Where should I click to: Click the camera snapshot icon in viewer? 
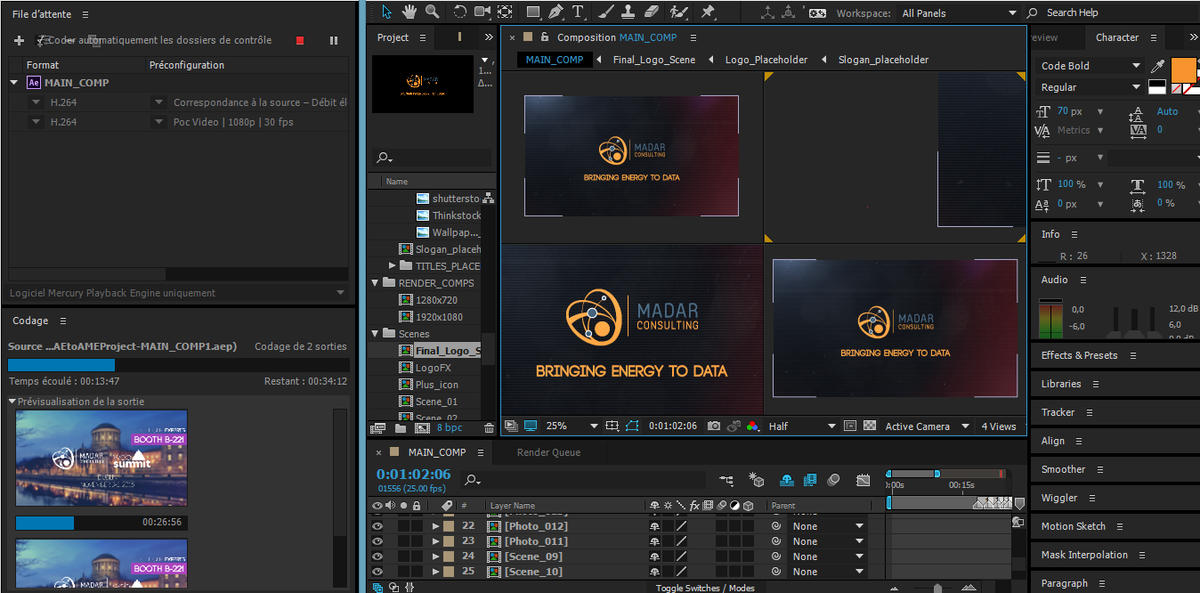[x=713, y=426]
